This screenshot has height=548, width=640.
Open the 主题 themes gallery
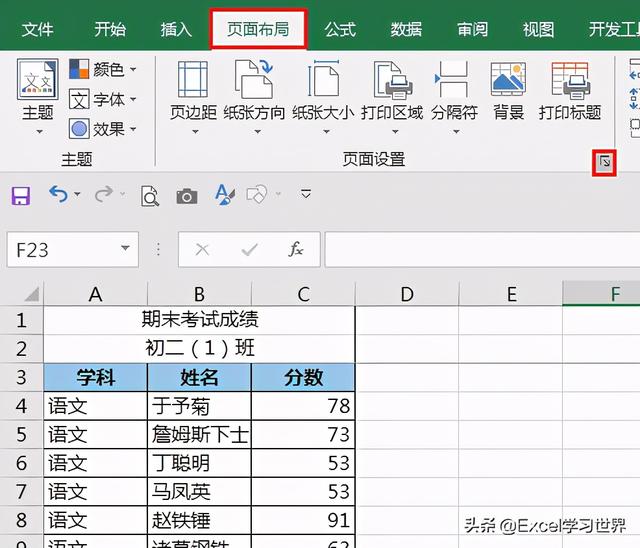point(38,97)
